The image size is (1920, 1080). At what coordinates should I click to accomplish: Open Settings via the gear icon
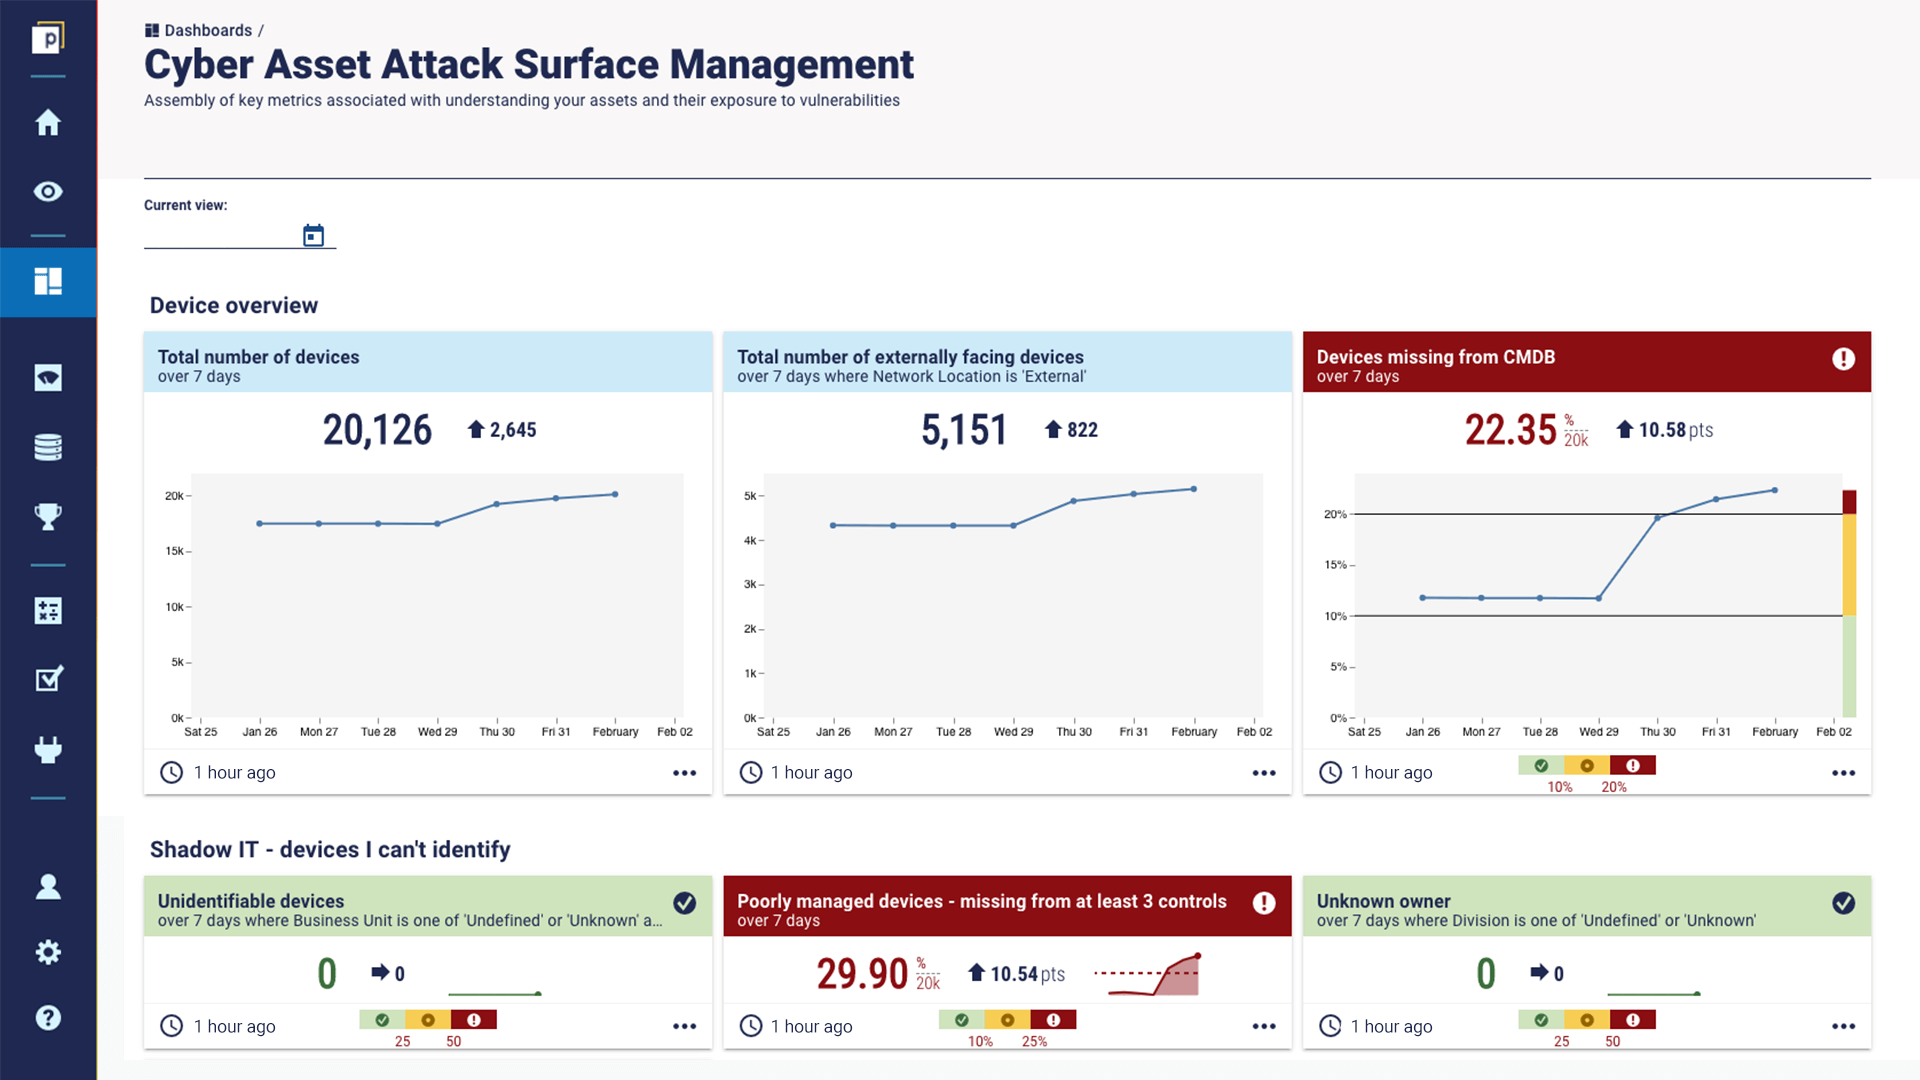(47, 952)
